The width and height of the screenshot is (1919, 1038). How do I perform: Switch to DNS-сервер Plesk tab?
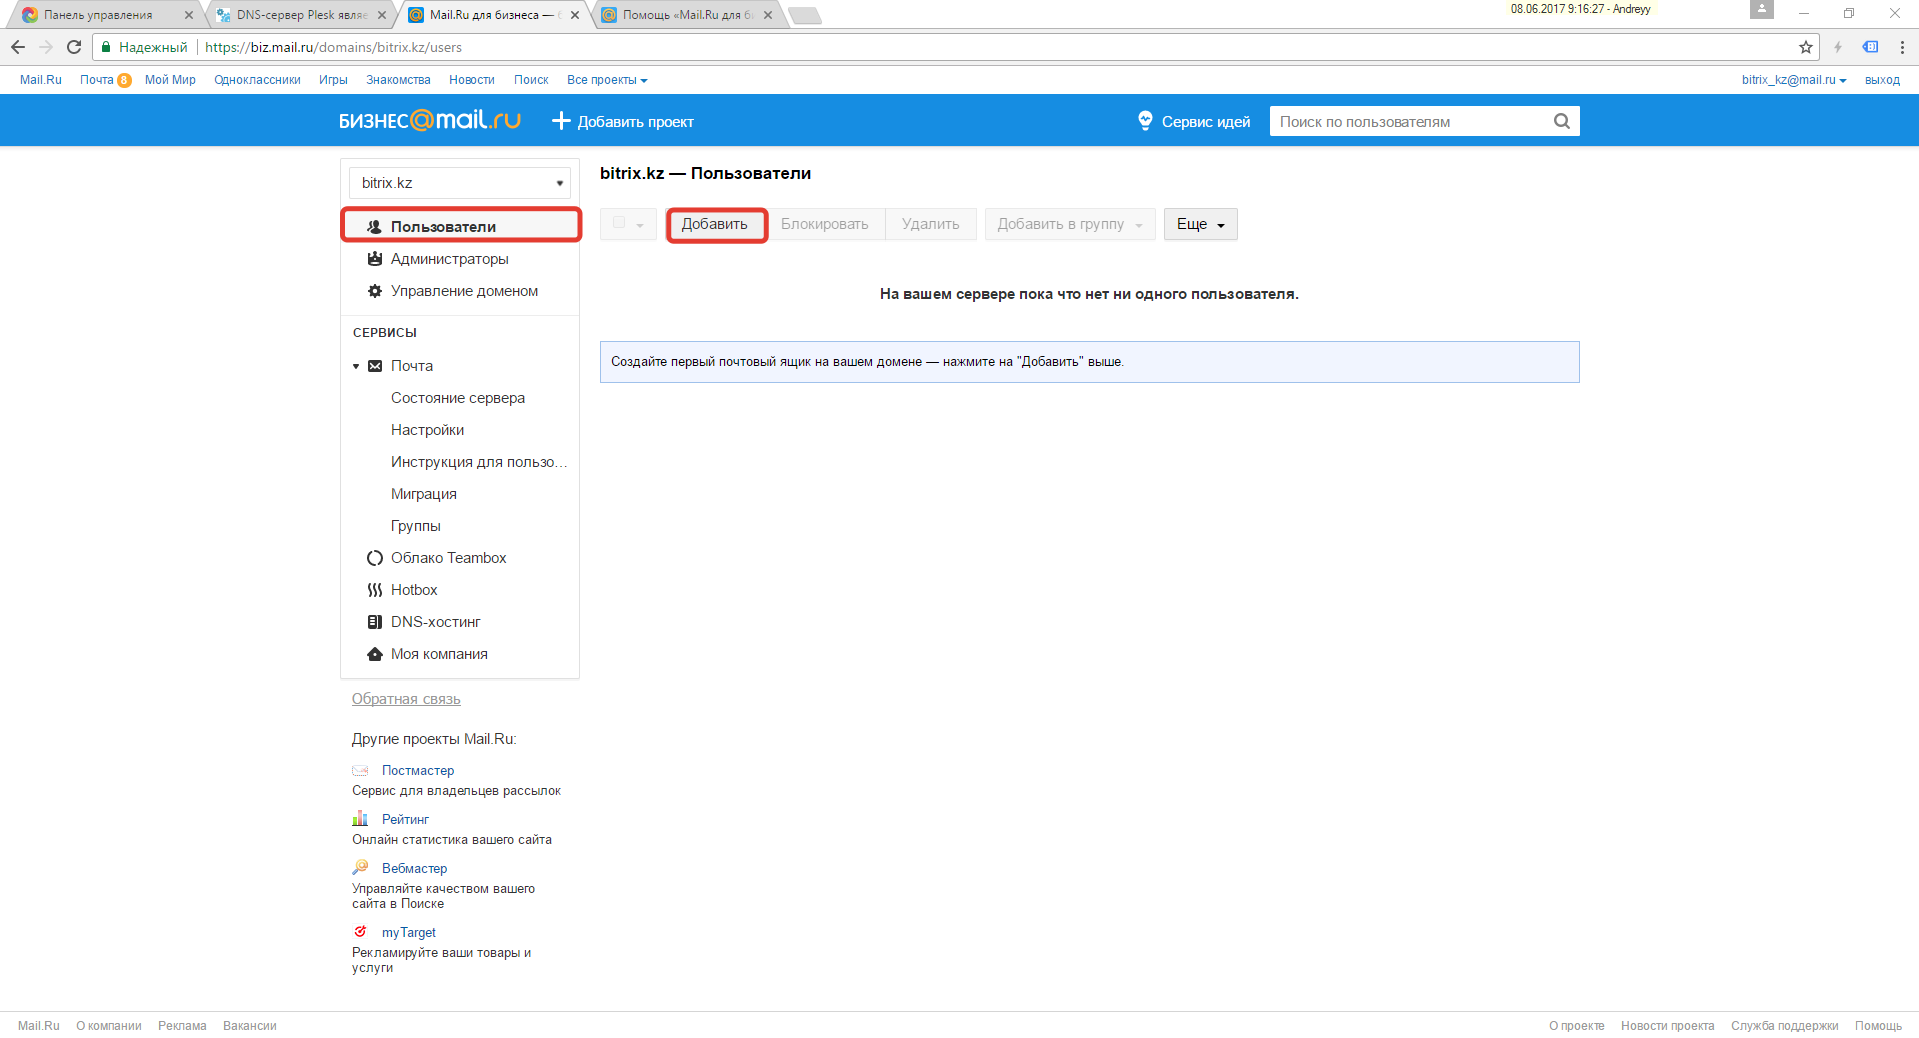pyautogui.click(x=298, y=15)
